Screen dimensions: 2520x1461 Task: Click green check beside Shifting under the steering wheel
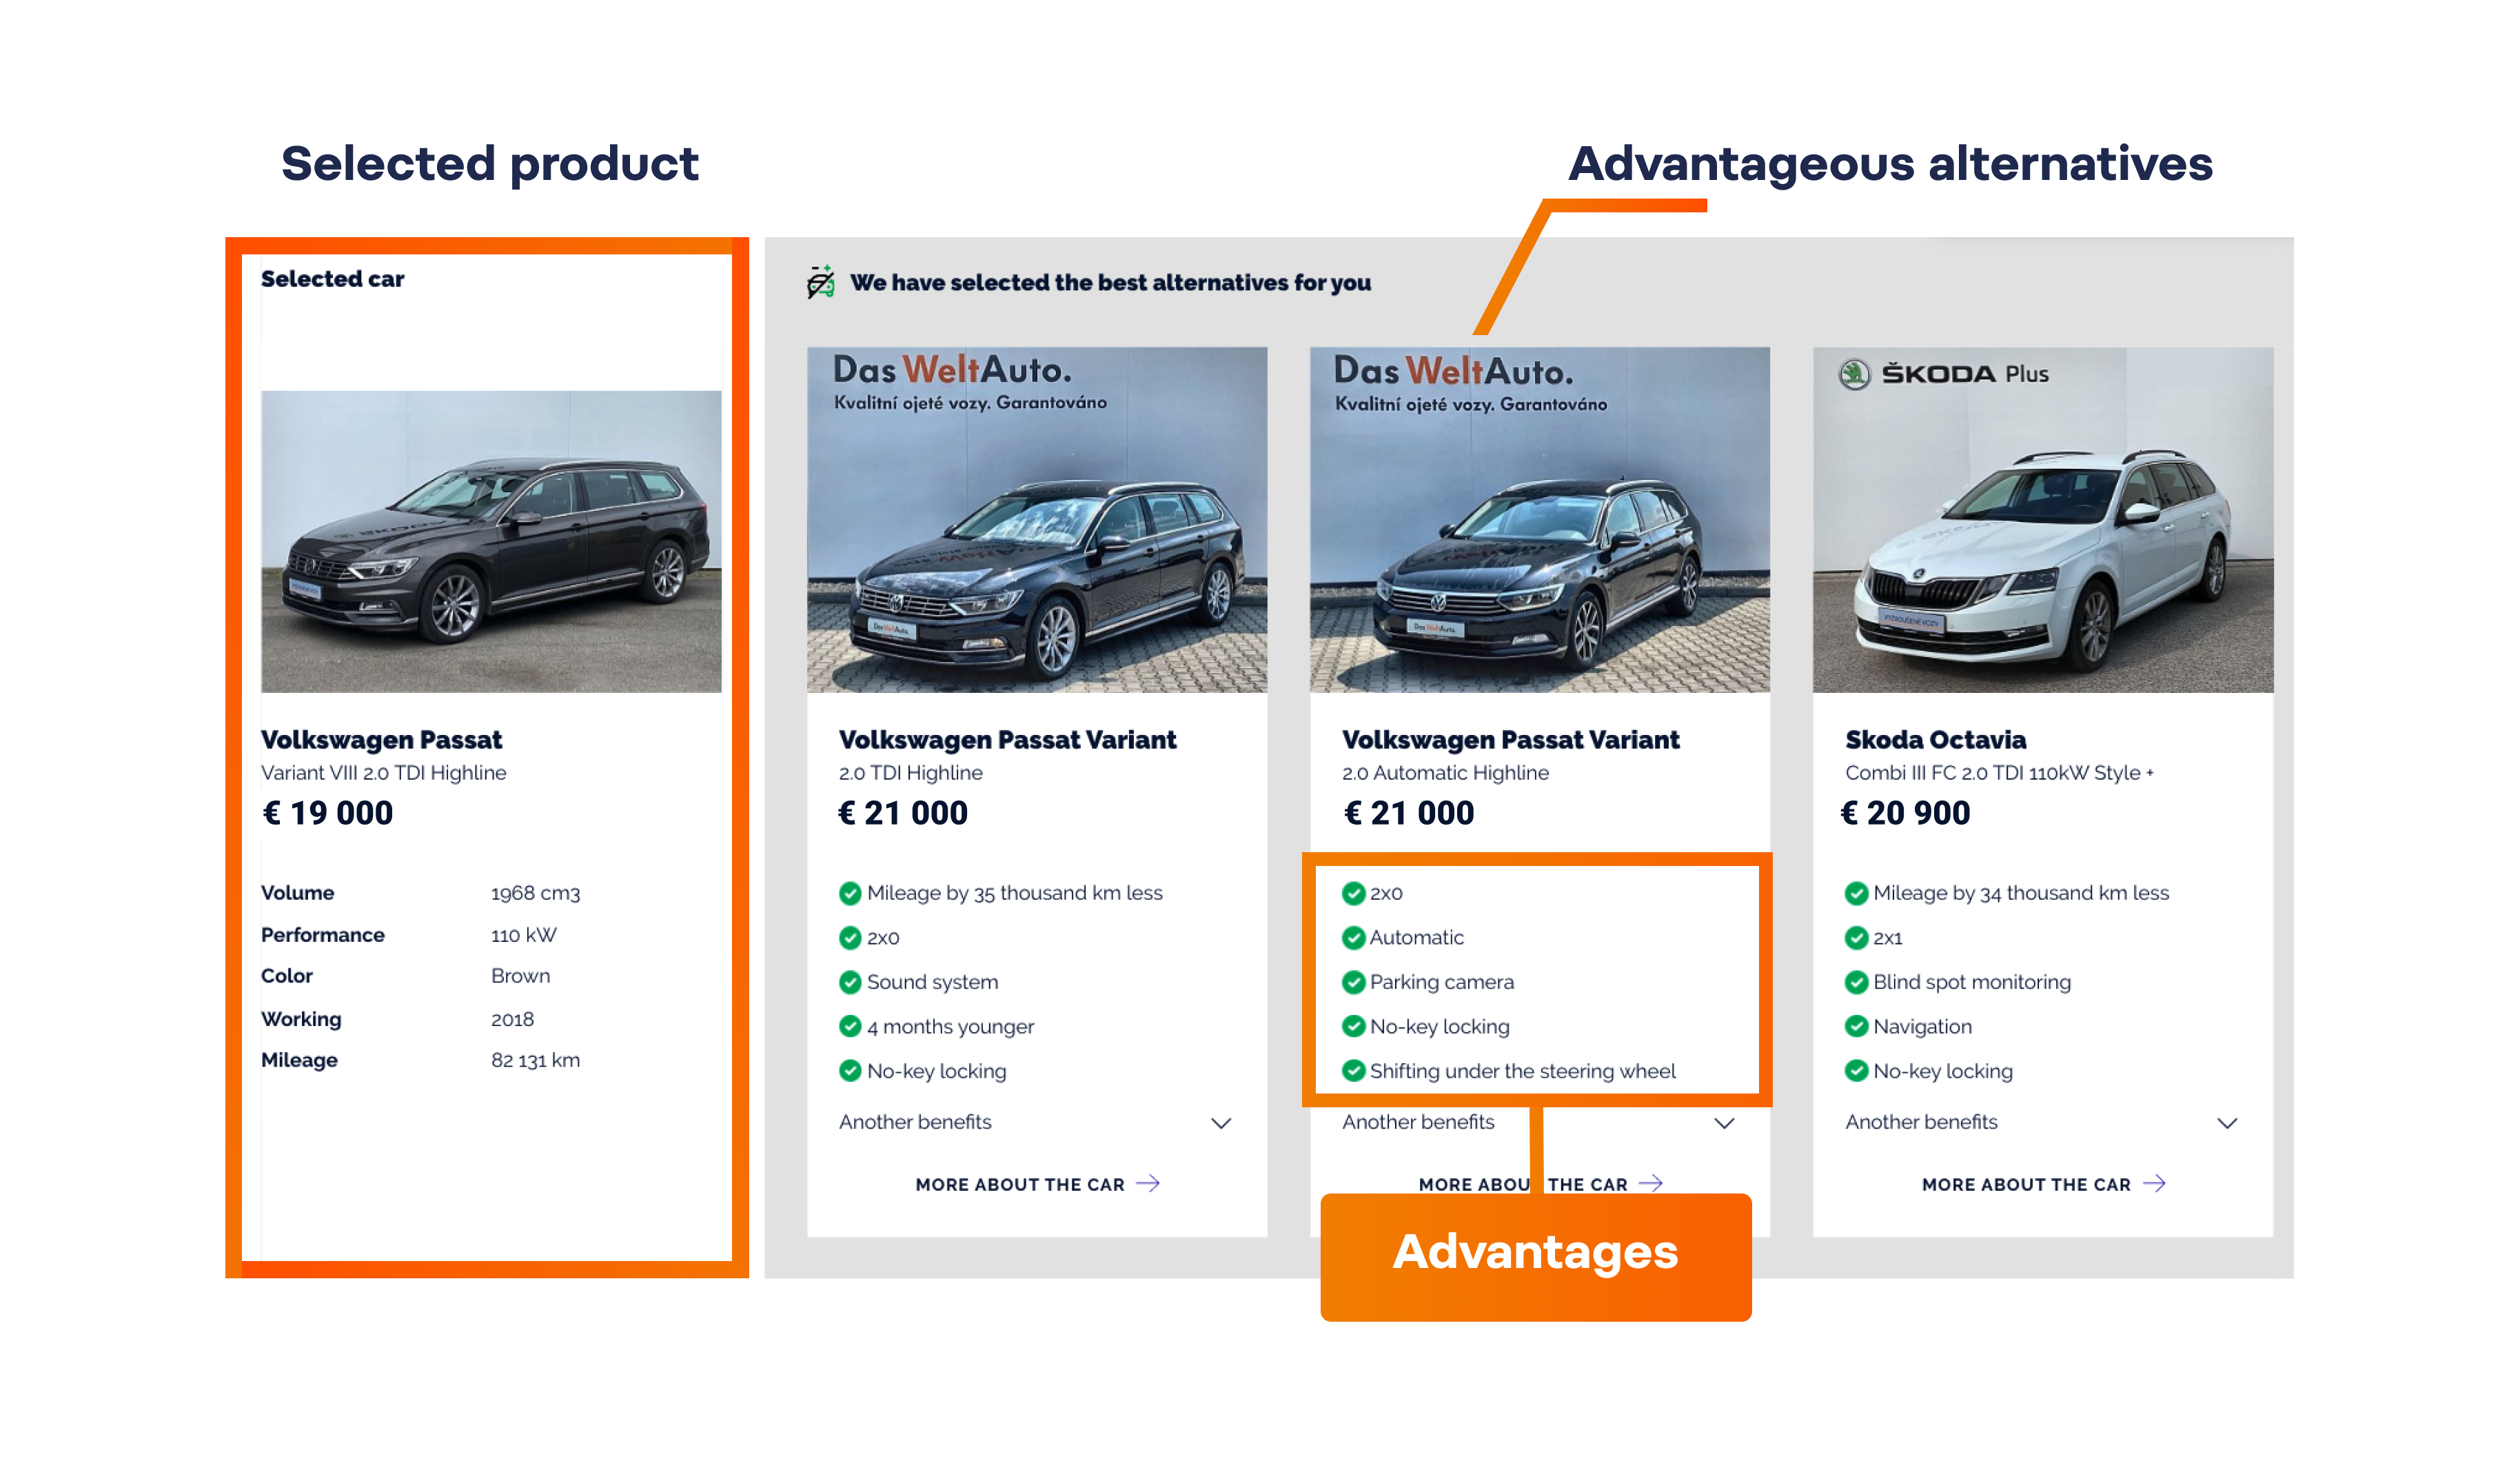pyautogui.click(x=1353, y=1071)
